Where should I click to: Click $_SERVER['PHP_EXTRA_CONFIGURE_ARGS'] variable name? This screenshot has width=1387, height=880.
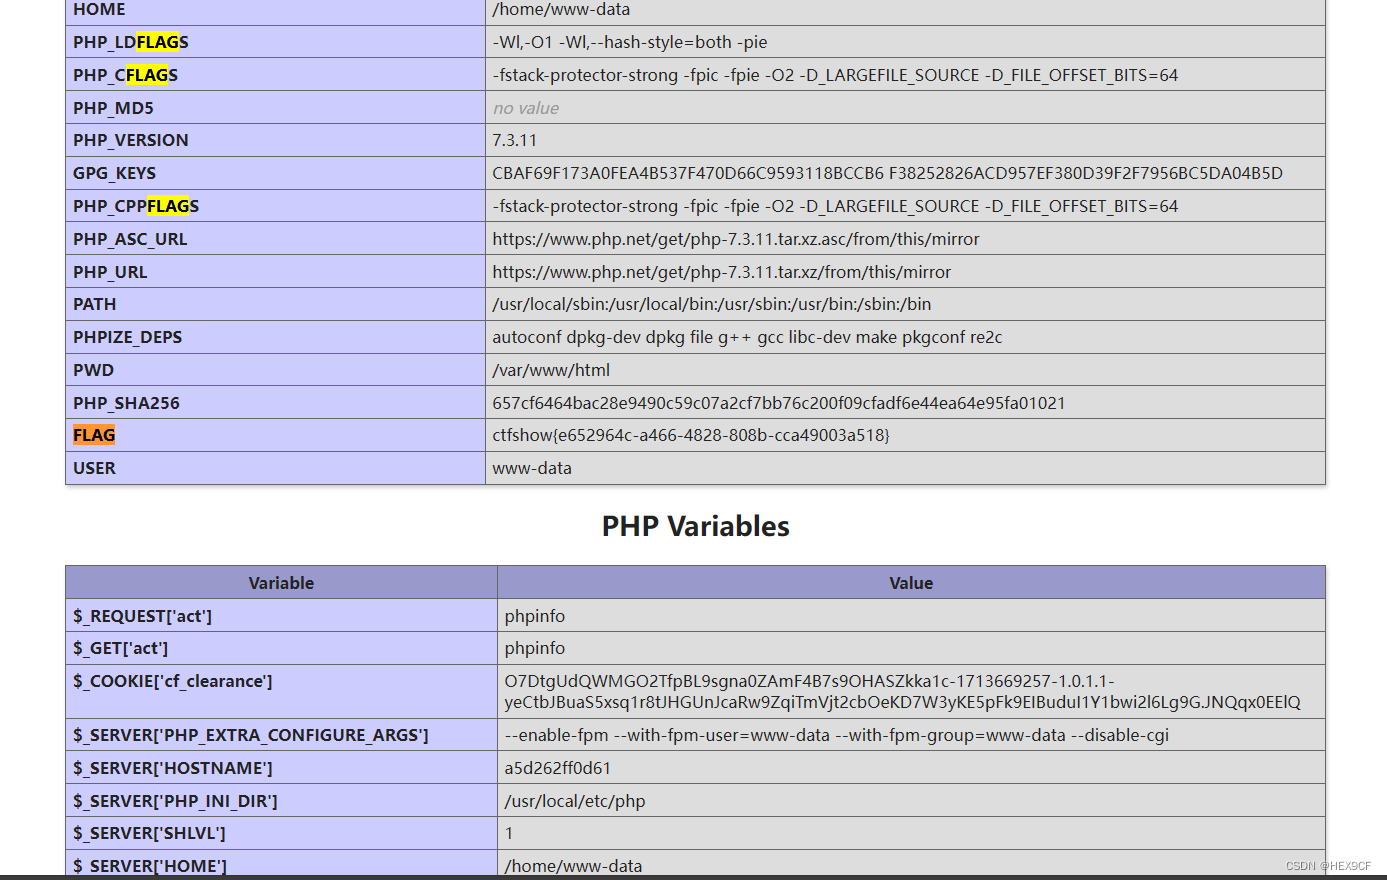point(251,735)
